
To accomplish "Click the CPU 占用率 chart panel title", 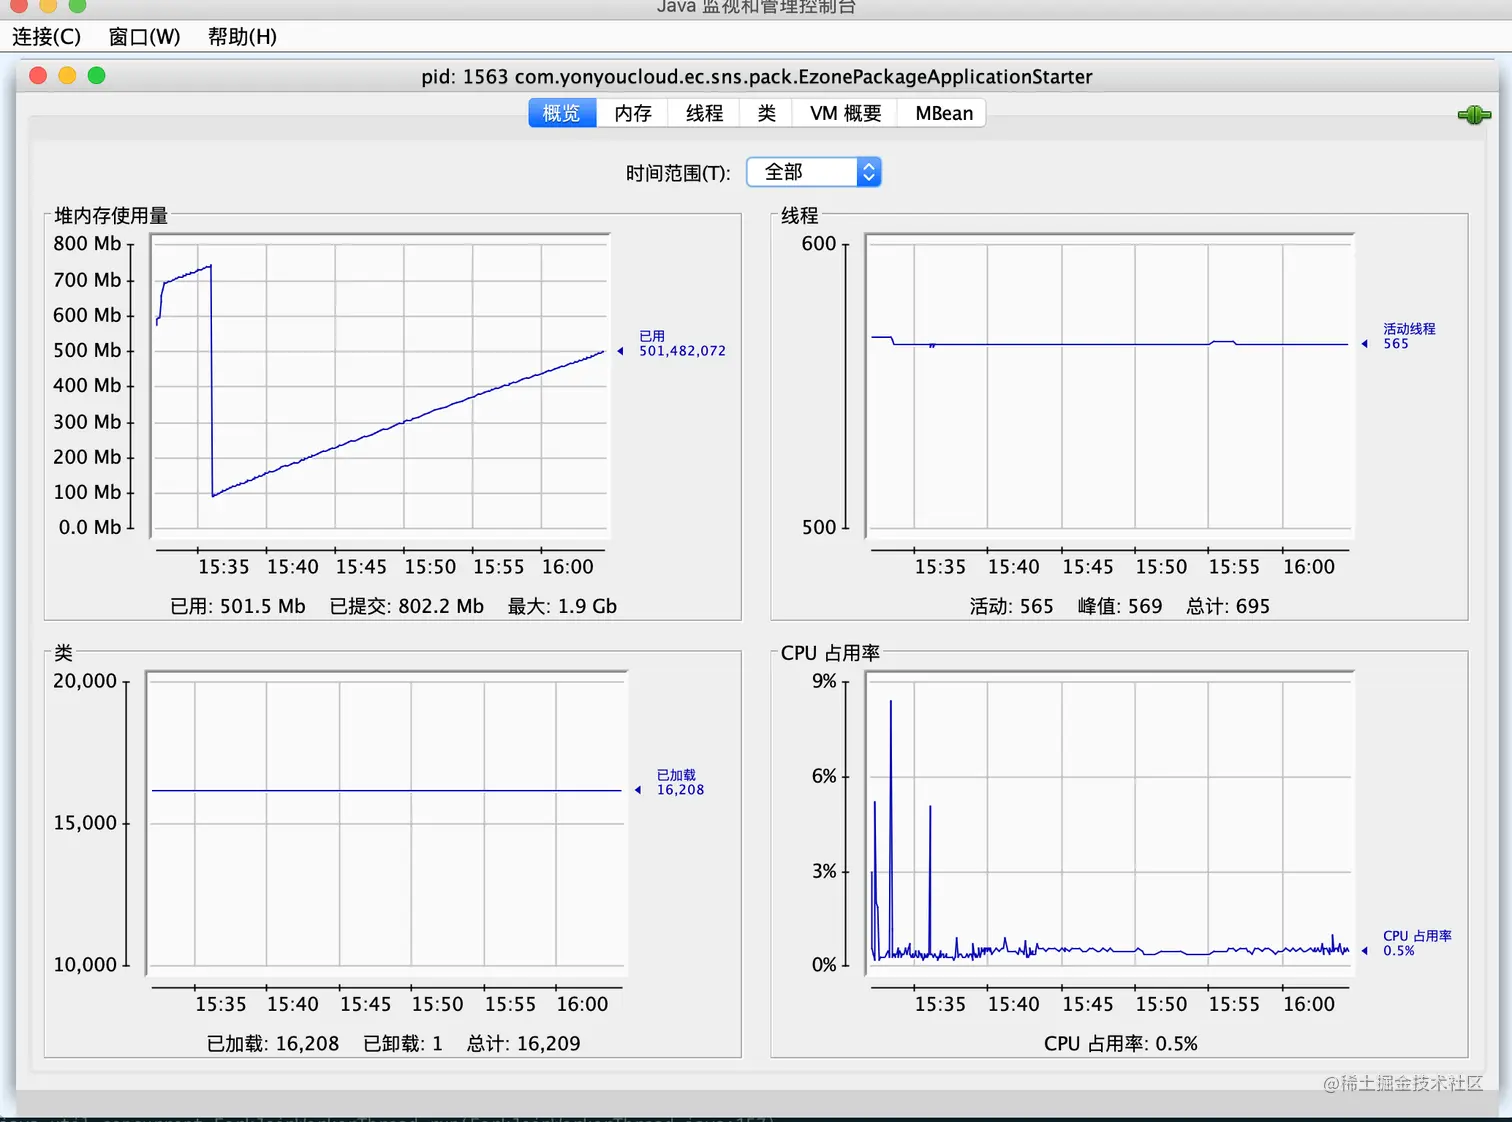I will click(x=830, y=653).
